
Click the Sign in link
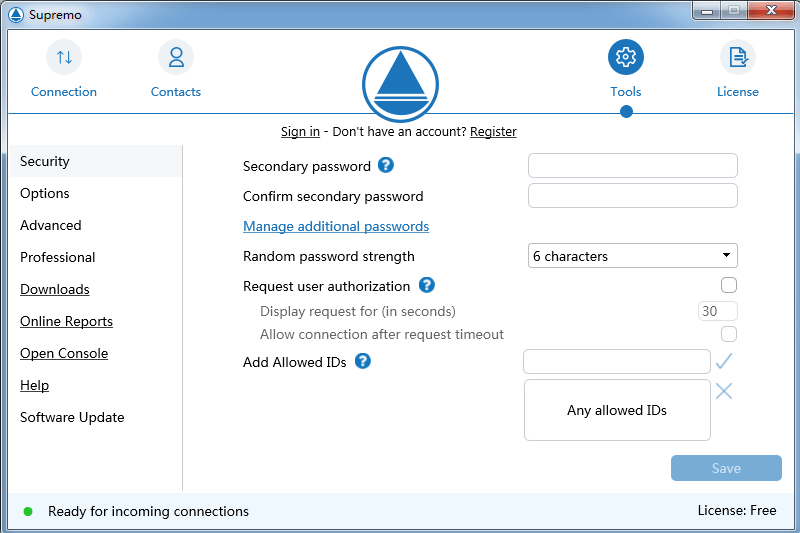point(300,131)
